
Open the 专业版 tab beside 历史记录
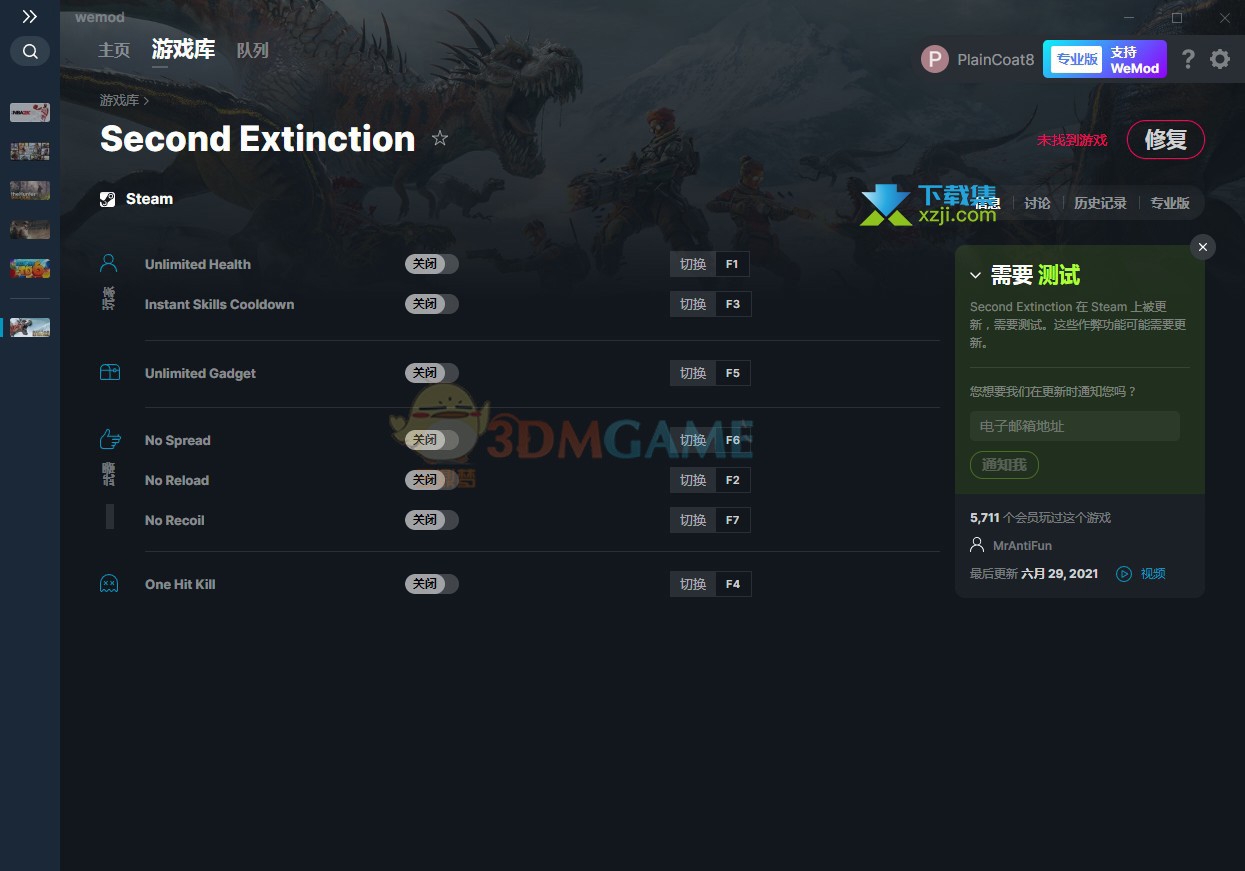click(x=1170, y=203)
